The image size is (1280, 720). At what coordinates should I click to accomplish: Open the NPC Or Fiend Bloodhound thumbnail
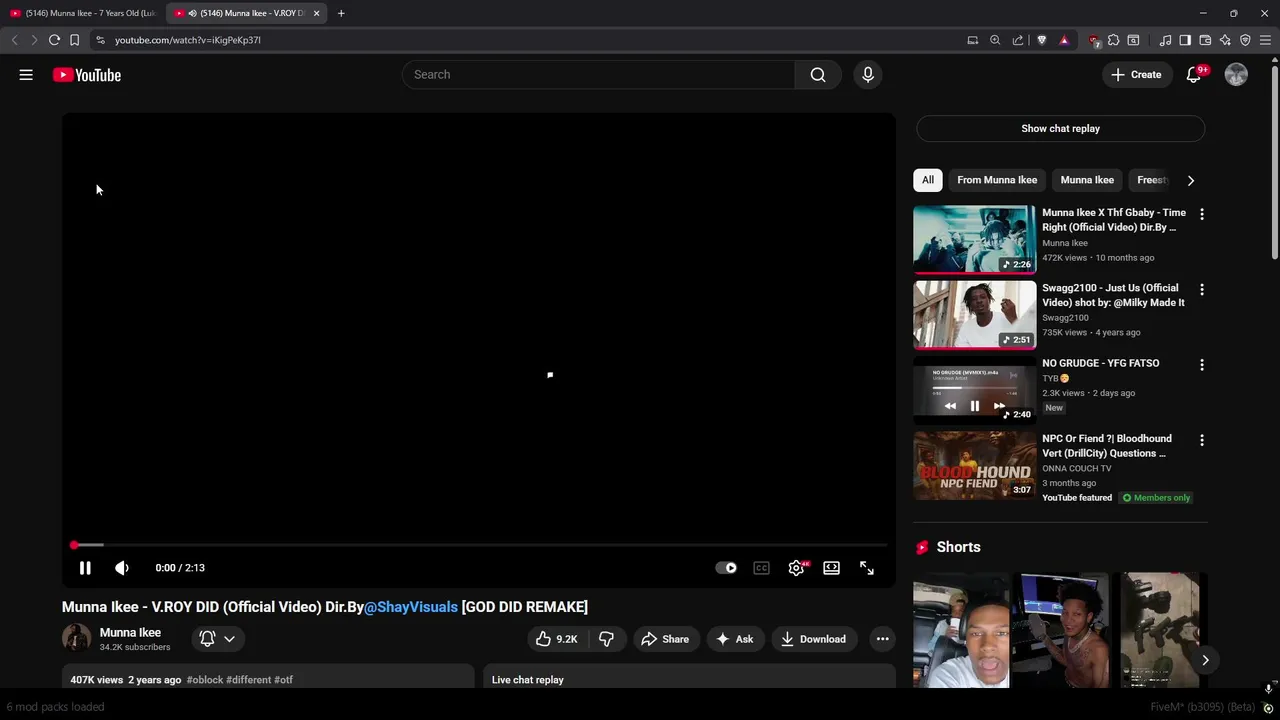click(x=975, y=465)
